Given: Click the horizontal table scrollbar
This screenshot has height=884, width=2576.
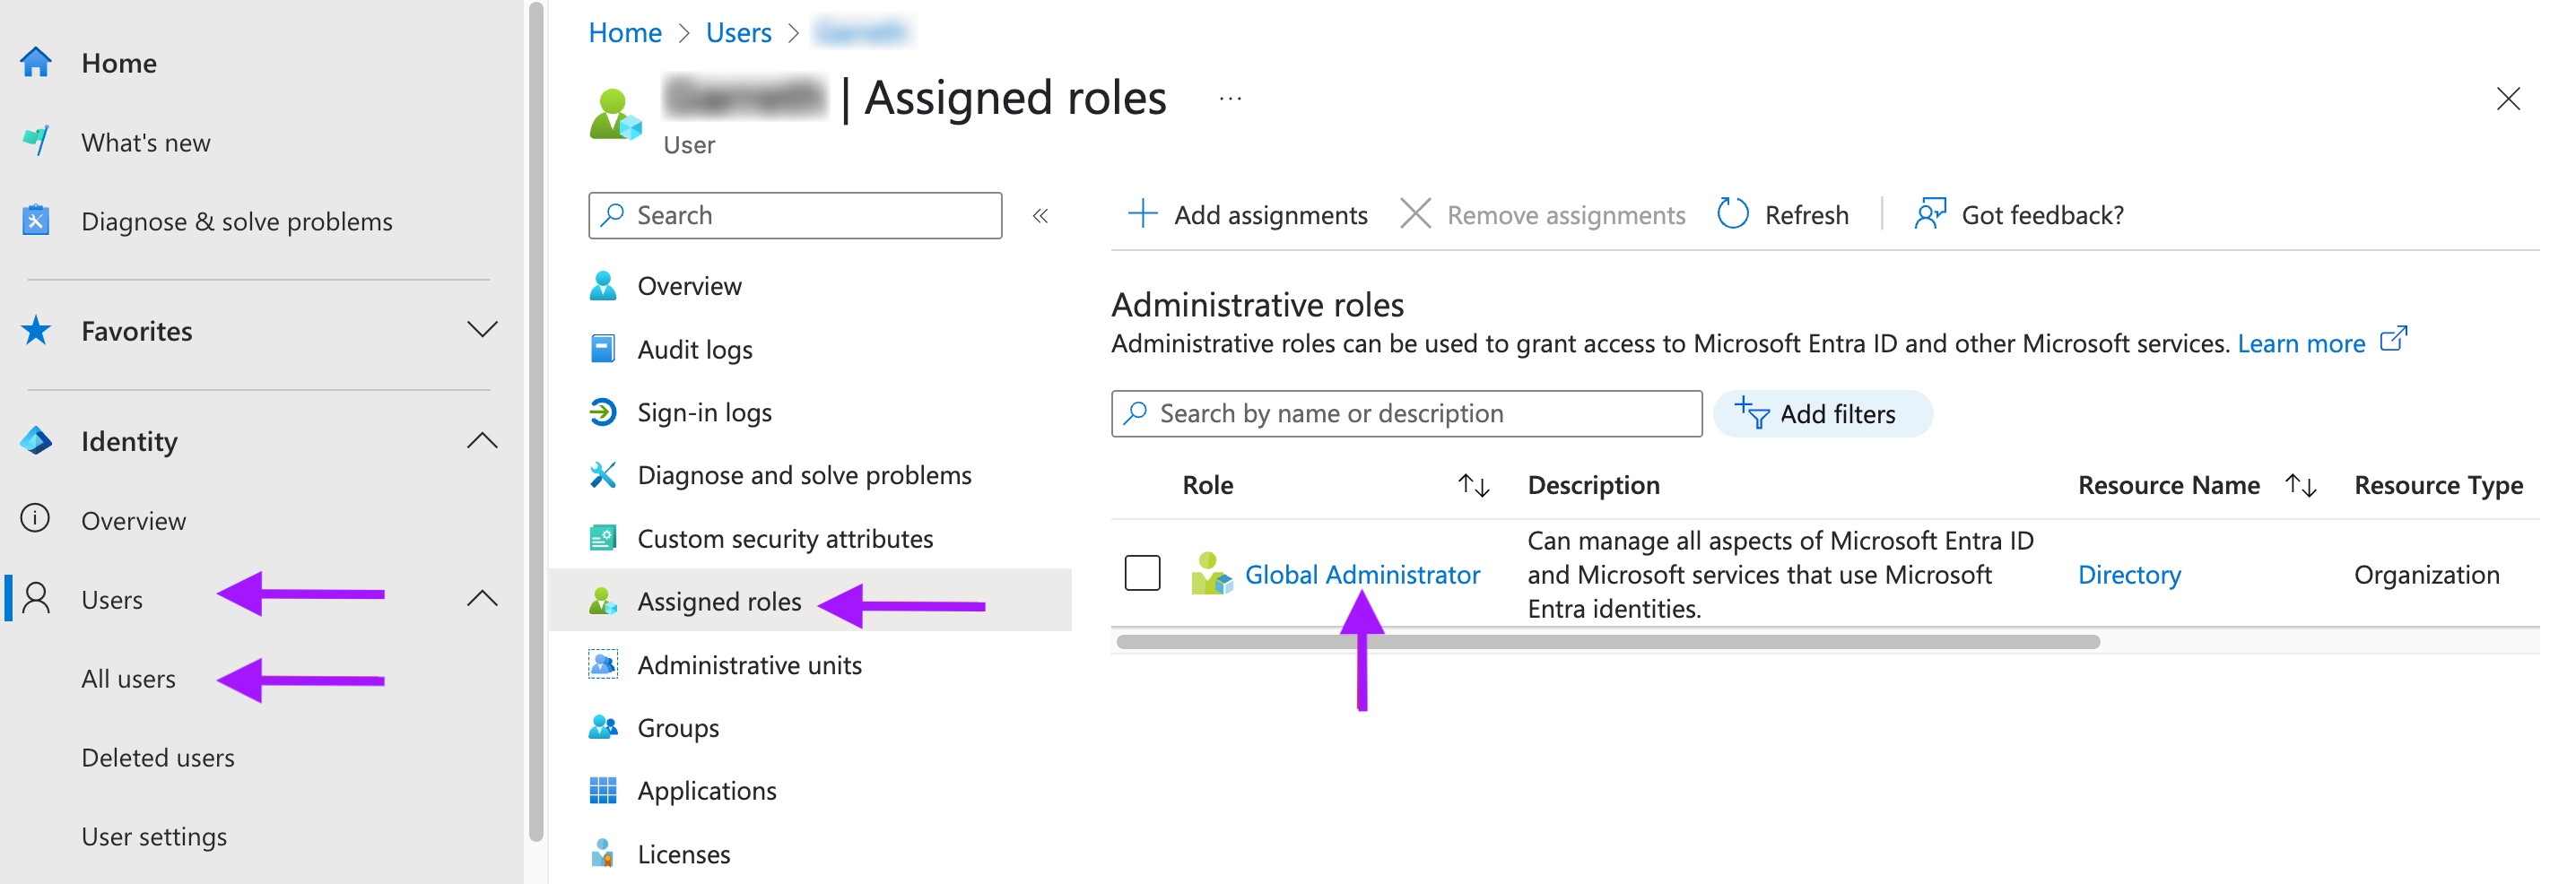Looking at the screenshot, I should 1607,641.
